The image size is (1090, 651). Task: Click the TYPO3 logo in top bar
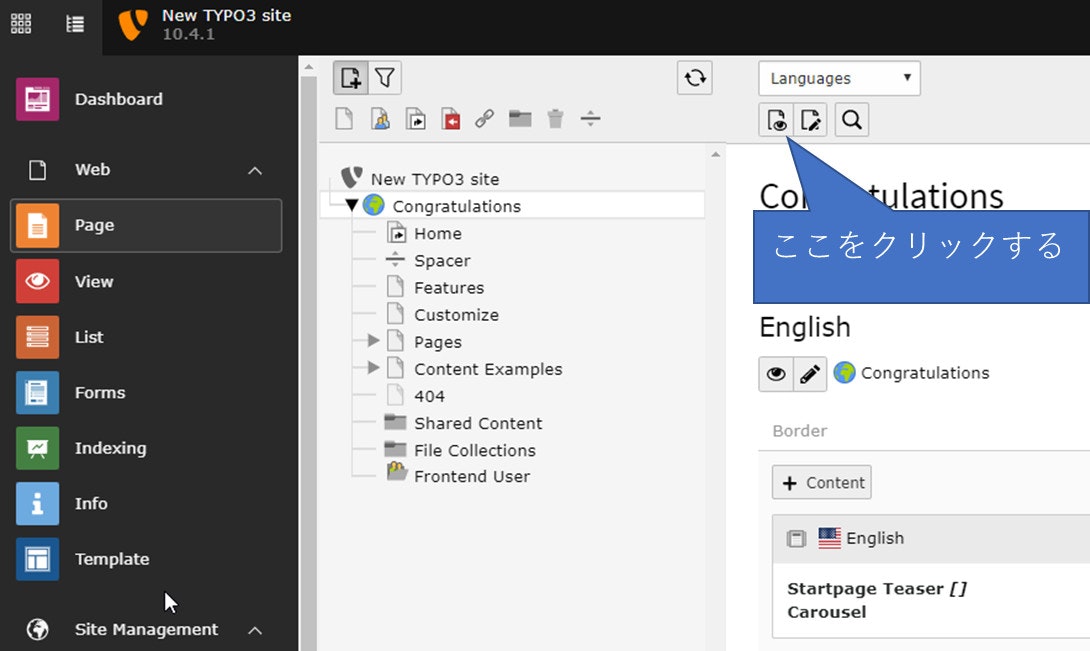point(133,25)
